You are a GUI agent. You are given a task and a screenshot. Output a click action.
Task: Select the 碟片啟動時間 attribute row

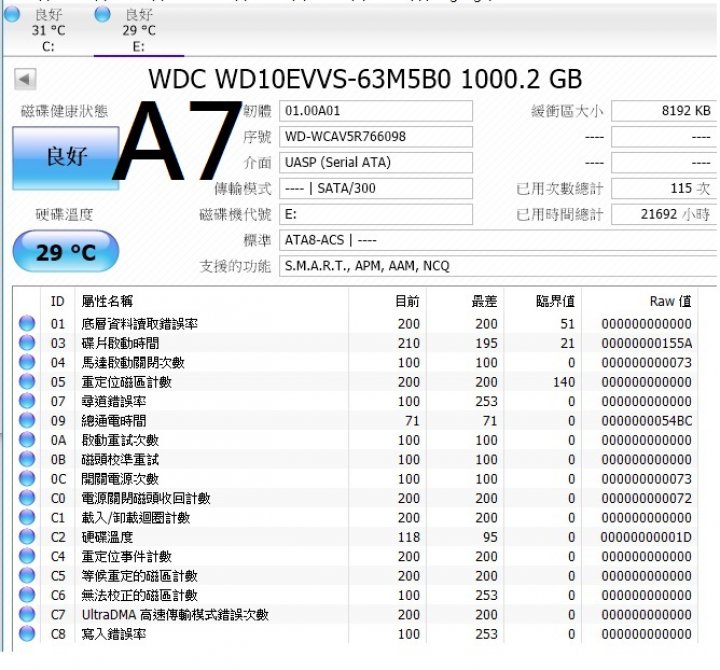click(355, 343)
